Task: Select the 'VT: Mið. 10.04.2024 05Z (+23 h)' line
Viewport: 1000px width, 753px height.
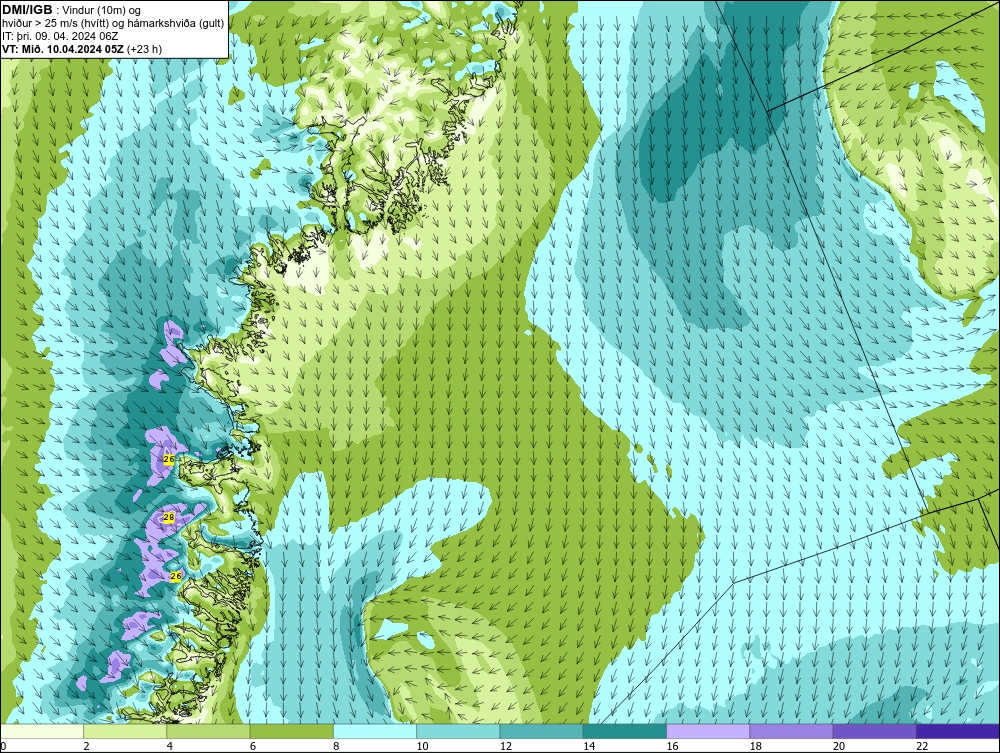Action: [x=82, y=49]
